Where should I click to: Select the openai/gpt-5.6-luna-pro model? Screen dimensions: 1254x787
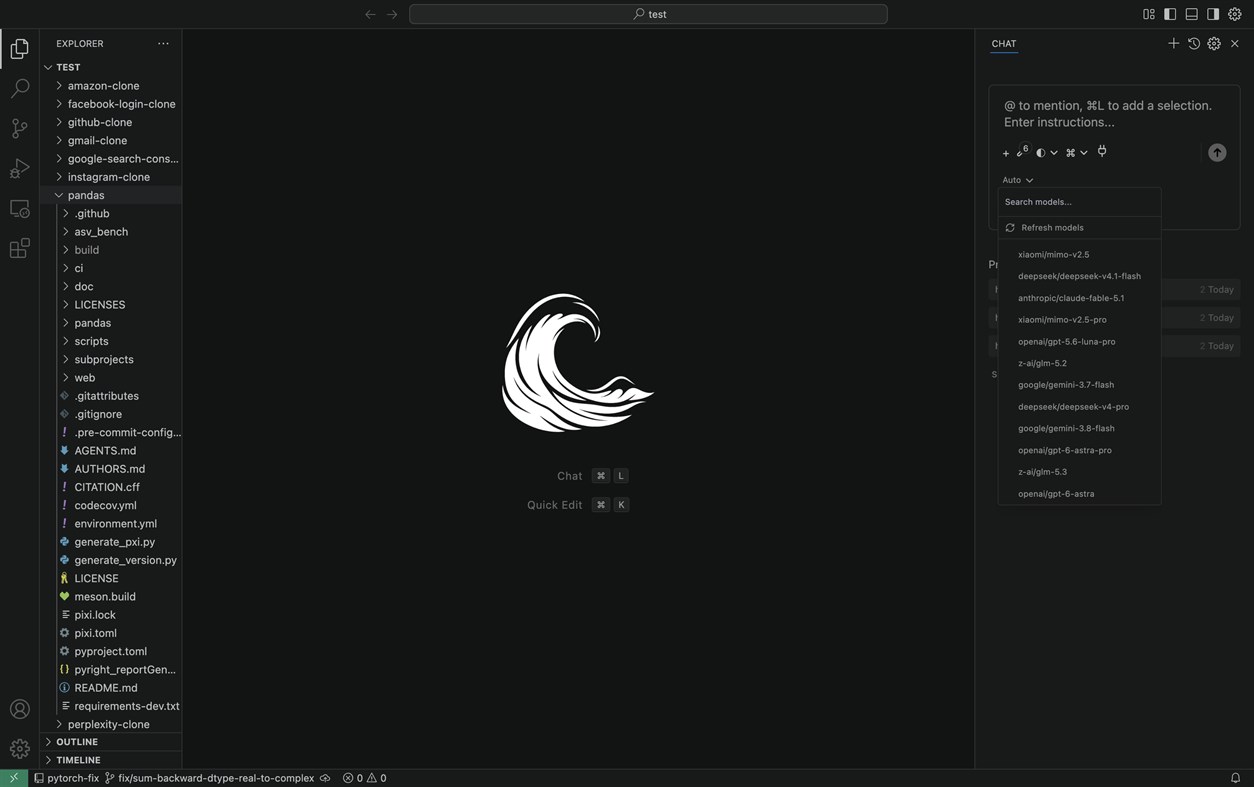point(1079,341)
